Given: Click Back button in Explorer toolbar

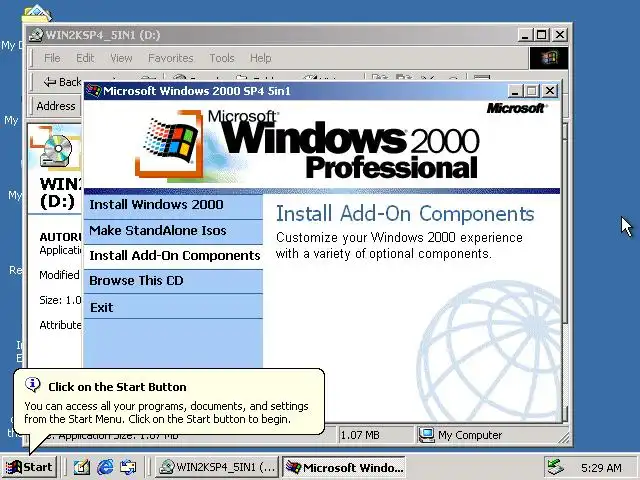Looking at the screenshot, I should click(x=62, y=82).
